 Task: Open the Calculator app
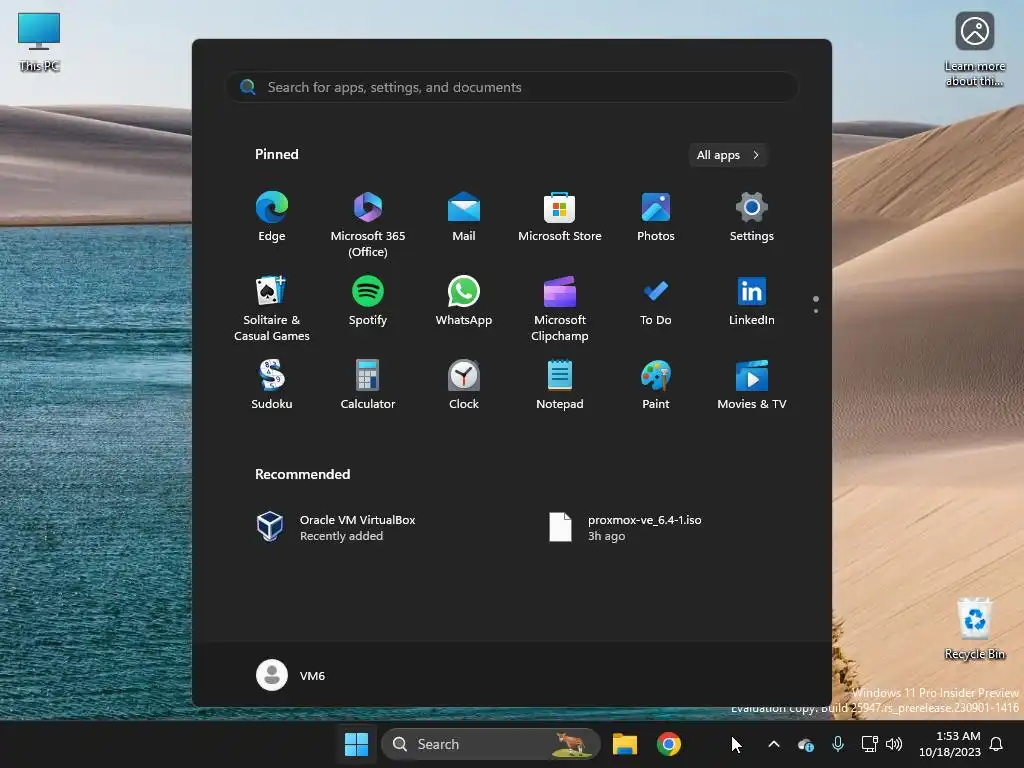click(368, 385)
